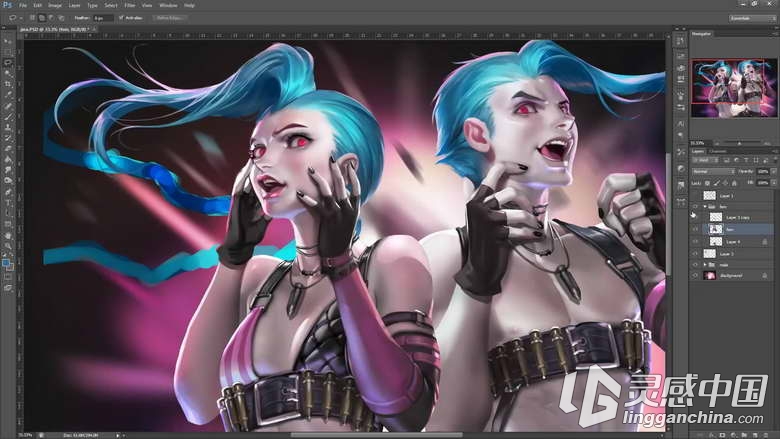Screen dimensions: 780x439
Task: Open the Essentials workspace dropdown
Action: pos(752,18)
